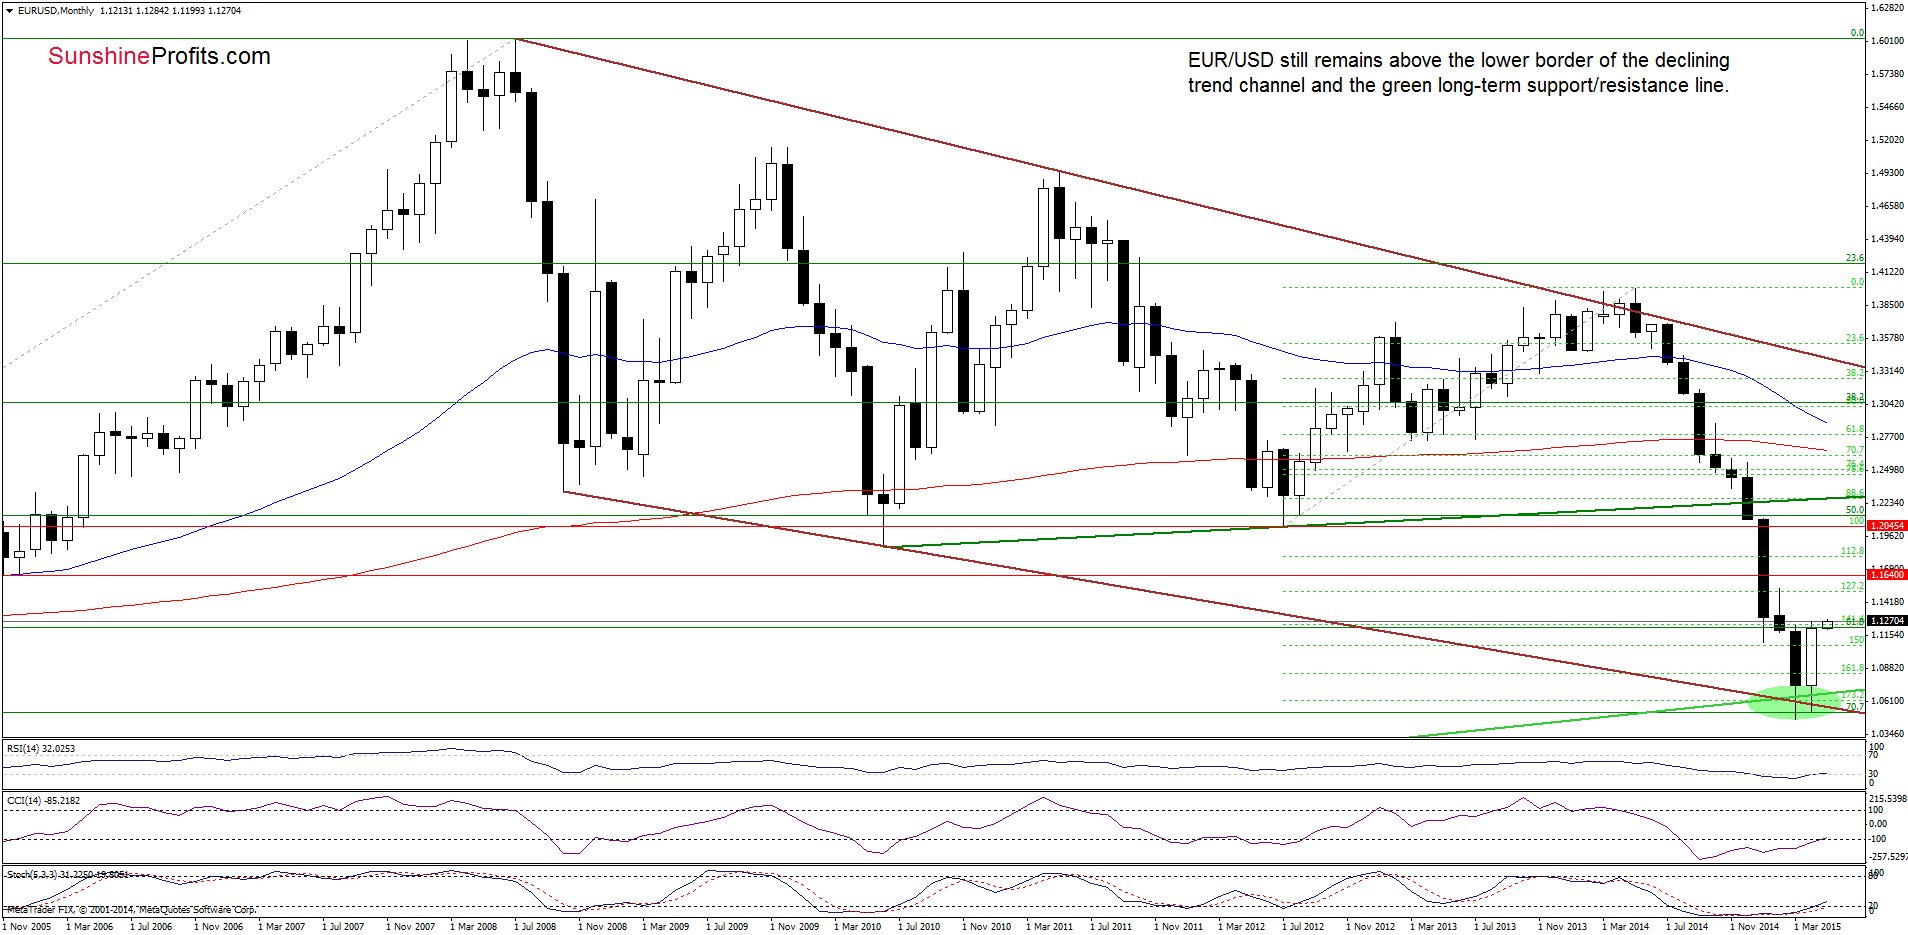
Task: Click the red 1.16400 price tag
Action: 1887,574
